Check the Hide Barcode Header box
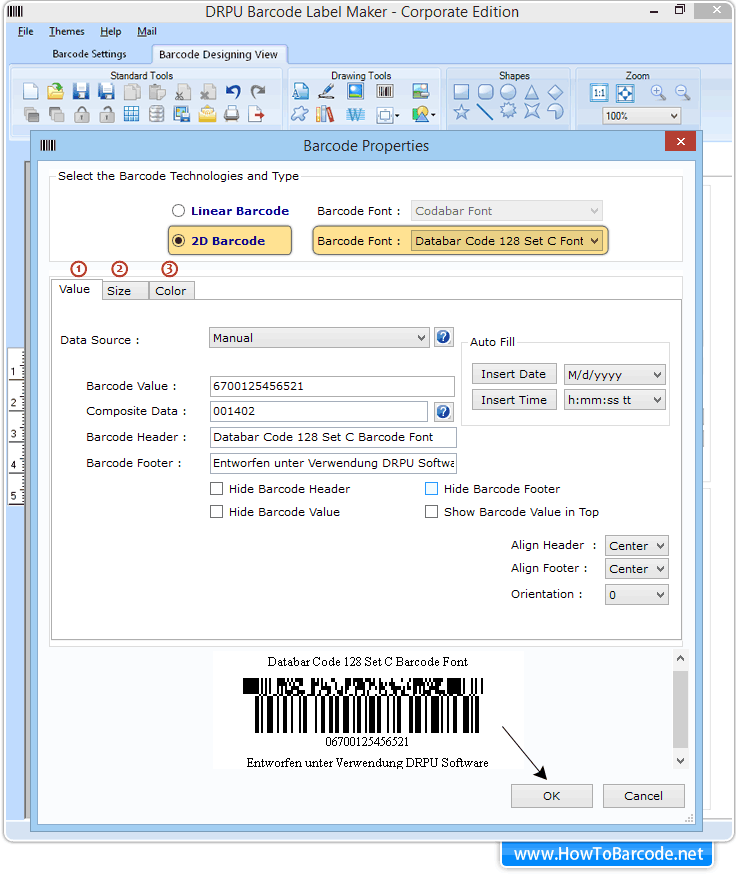 coord(217,489)
